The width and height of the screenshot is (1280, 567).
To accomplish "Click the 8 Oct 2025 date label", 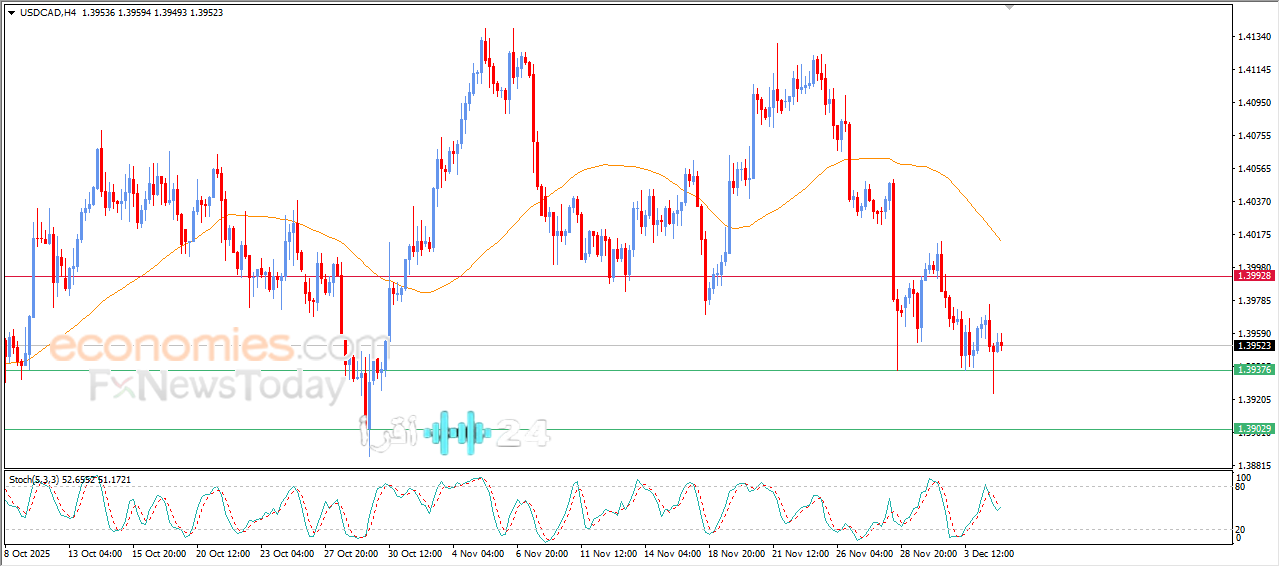I will 27,553.
